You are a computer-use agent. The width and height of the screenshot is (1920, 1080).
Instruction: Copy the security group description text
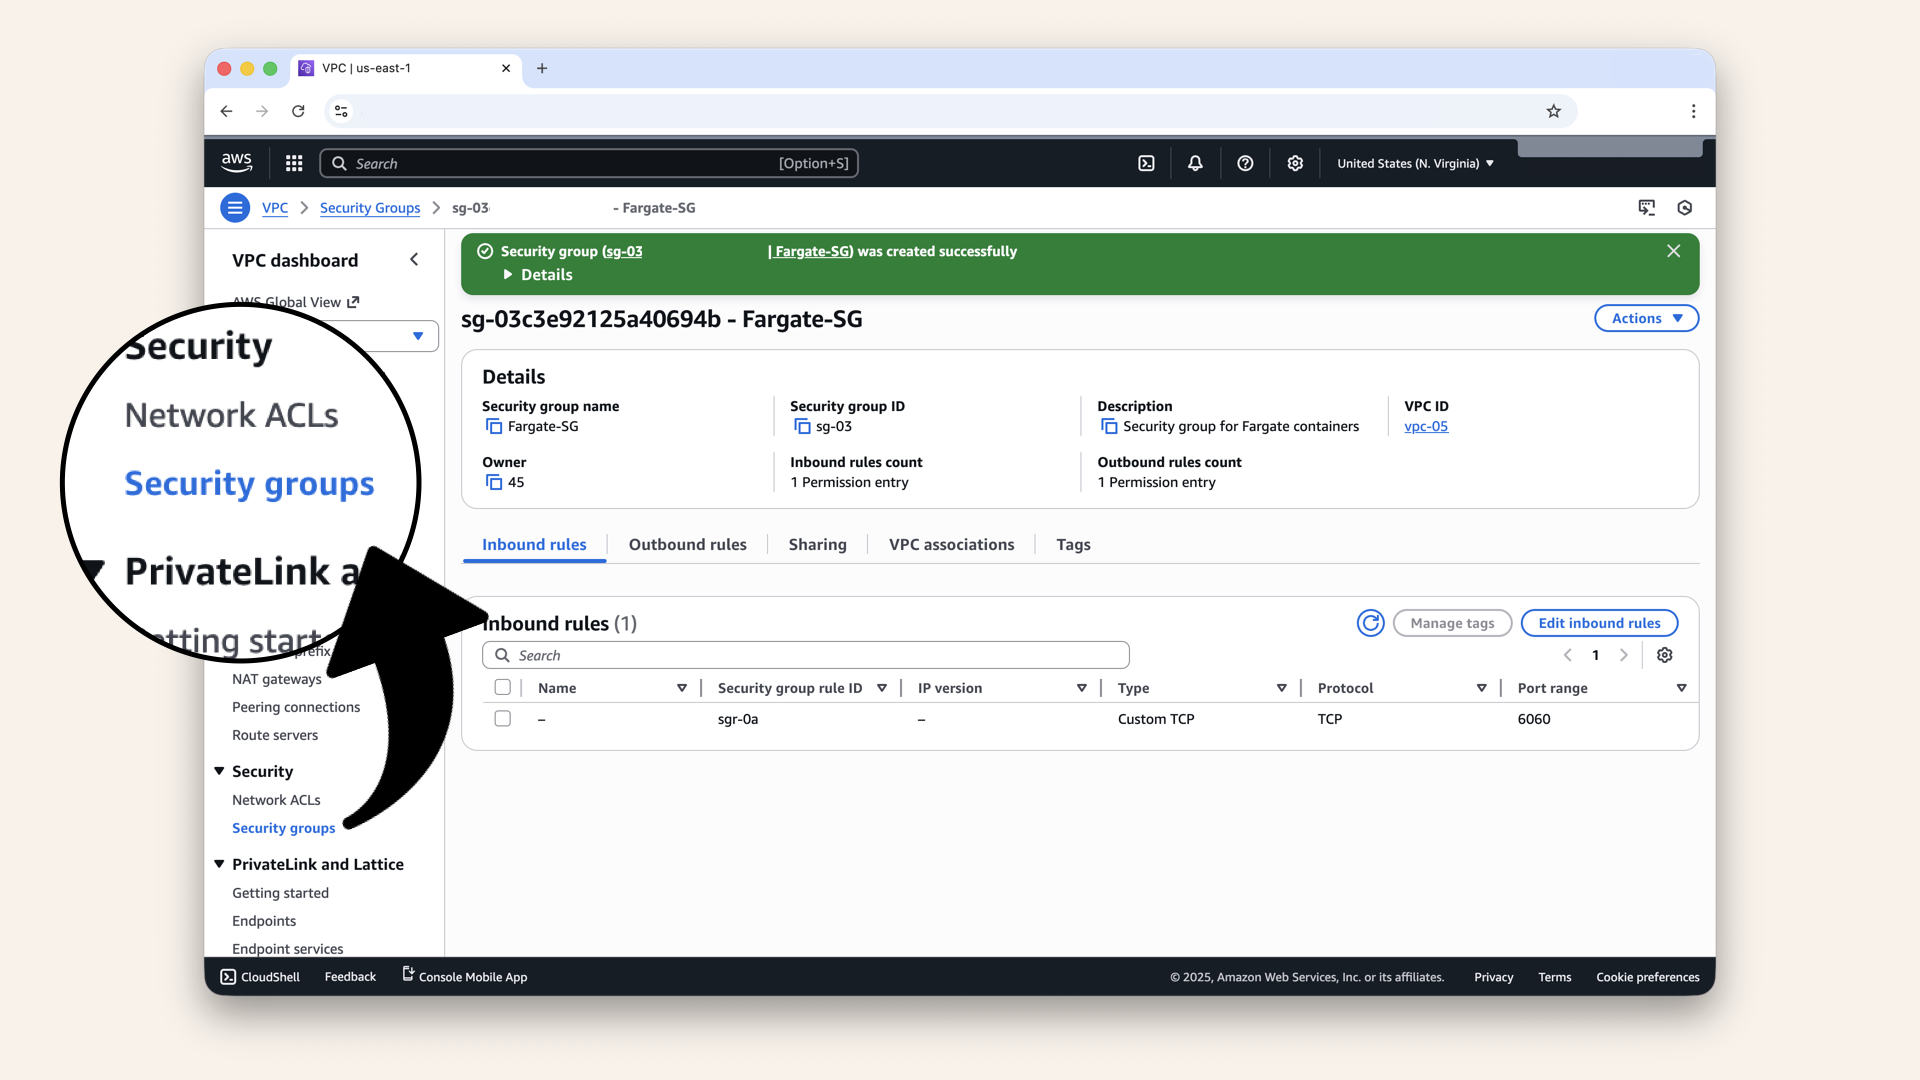click(1109, 426)
